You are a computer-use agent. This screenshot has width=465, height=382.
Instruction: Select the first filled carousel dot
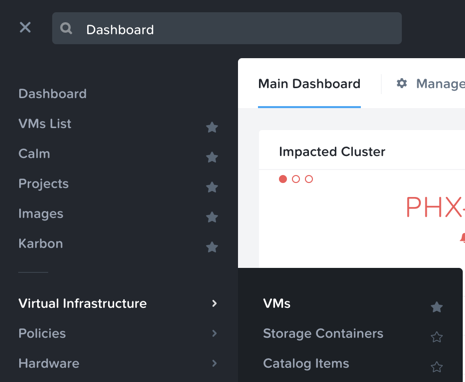(x=283, y=179)
